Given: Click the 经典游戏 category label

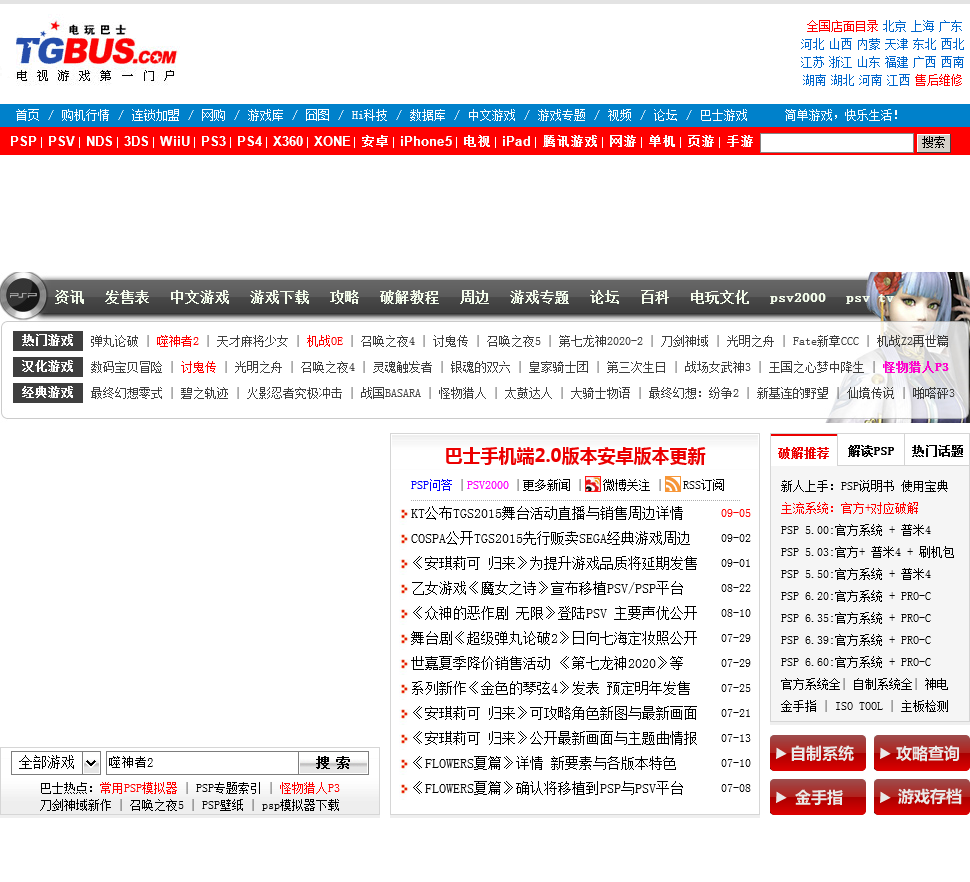Looking at the screenshot, I should coord(48,393).
